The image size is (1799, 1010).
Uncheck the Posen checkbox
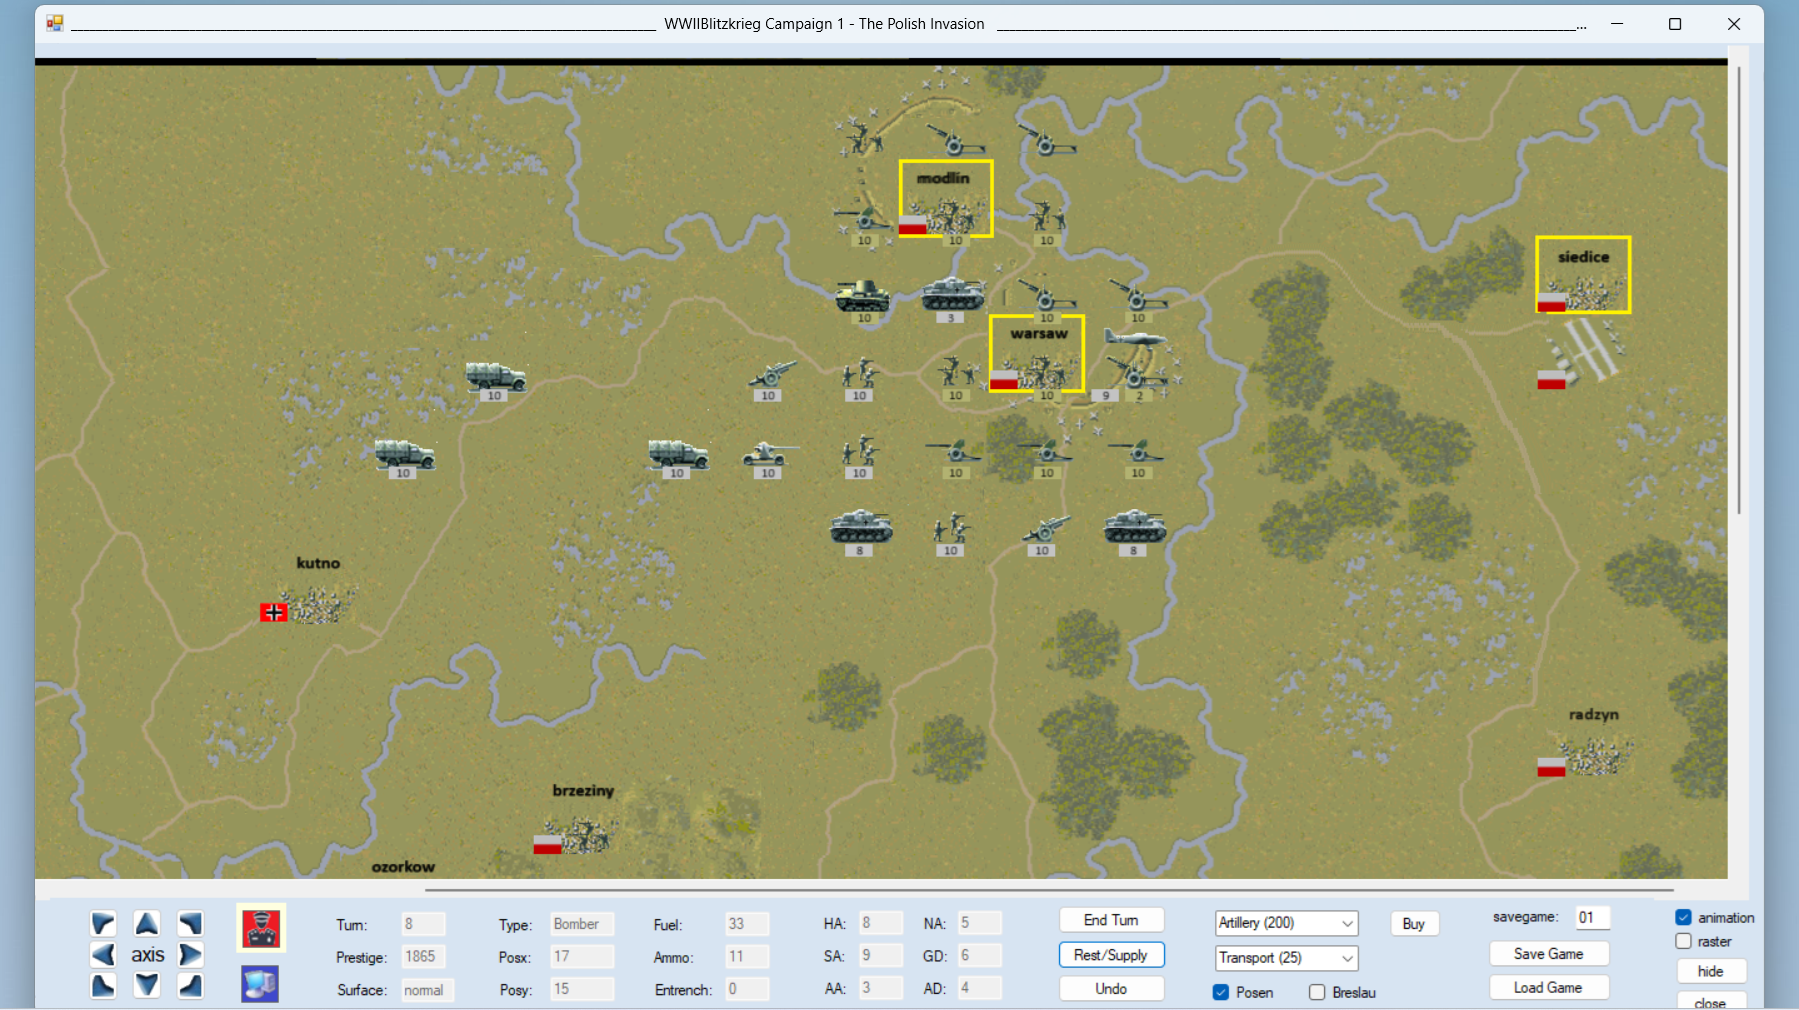coord(1221,992)
